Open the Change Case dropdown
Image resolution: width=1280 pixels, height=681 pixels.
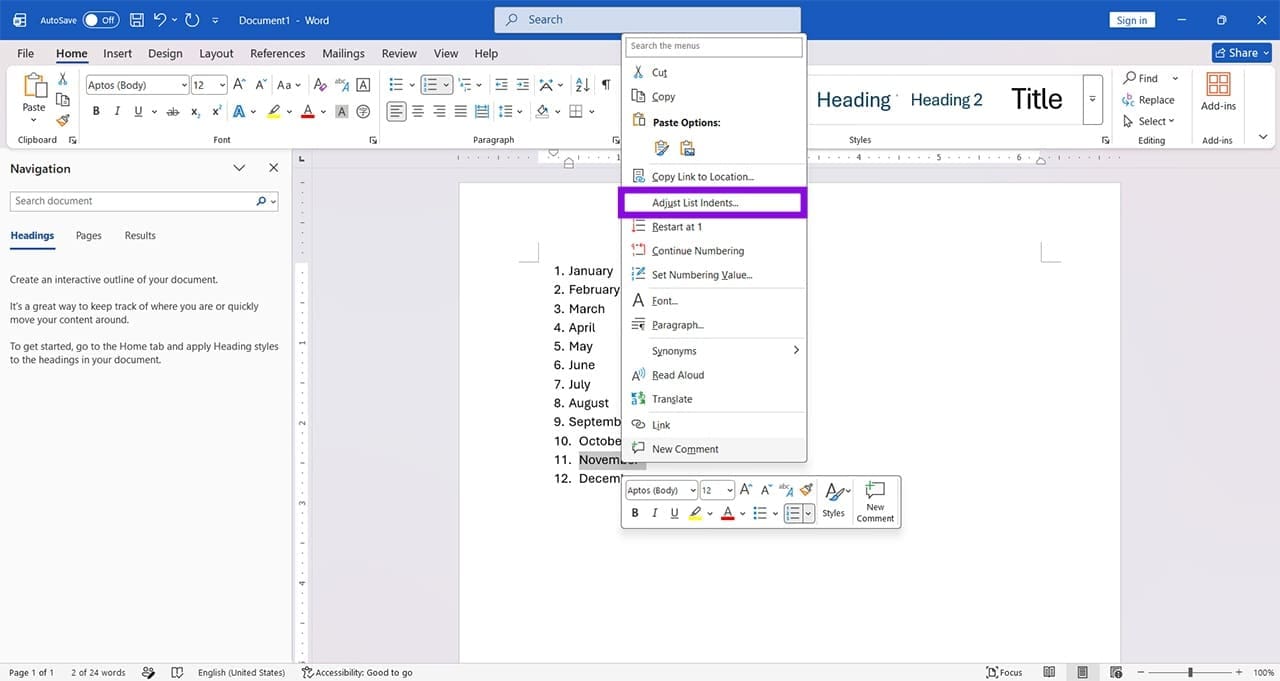click(290, 85)
